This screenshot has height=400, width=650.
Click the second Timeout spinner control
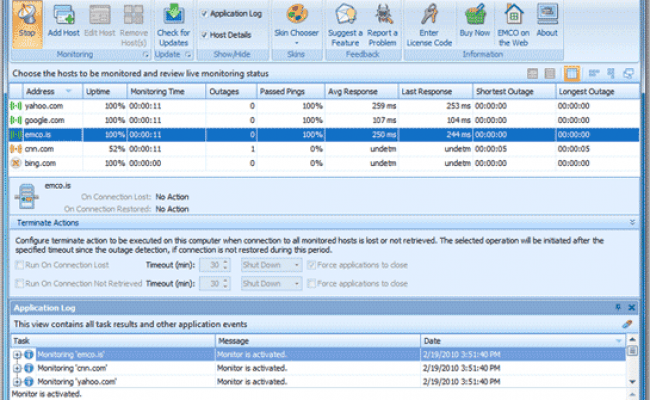click(226, 284)
